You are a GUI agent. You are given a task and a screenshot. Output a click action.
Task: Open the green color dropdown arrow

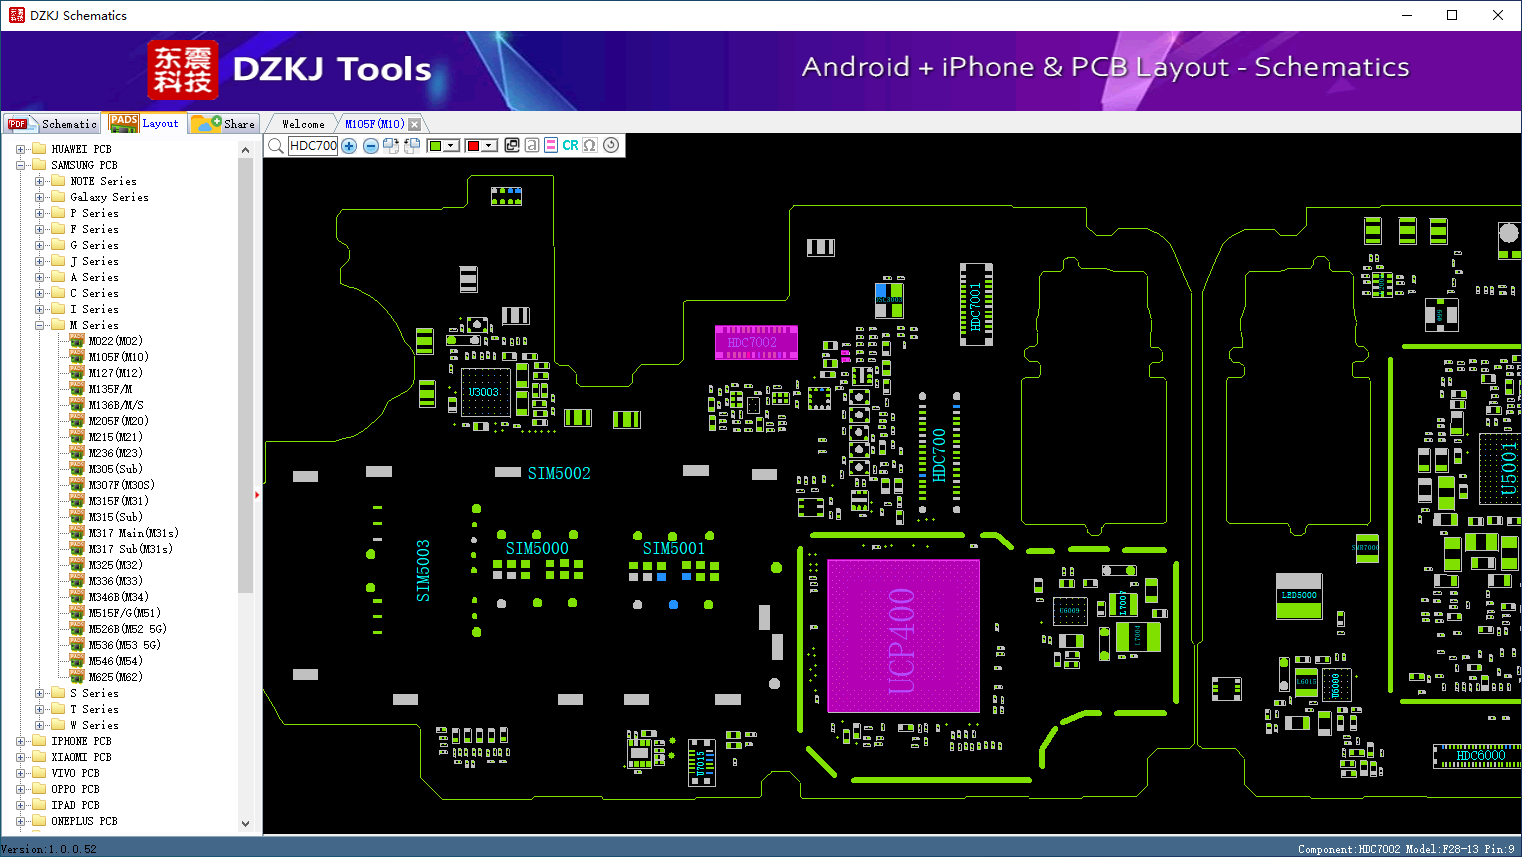click(451, 146)
